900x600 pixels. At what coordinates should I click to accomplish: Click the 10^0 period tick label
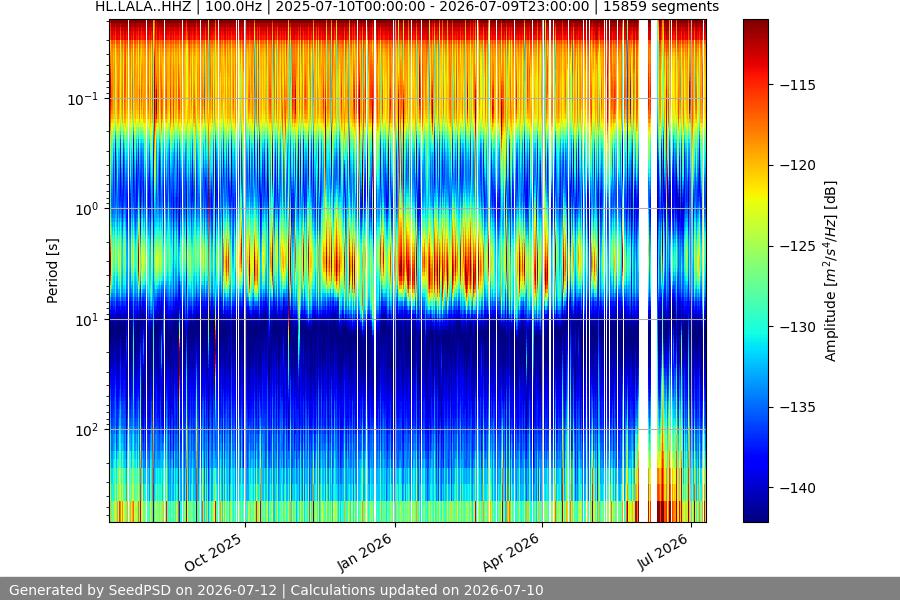tap(87, 210)
